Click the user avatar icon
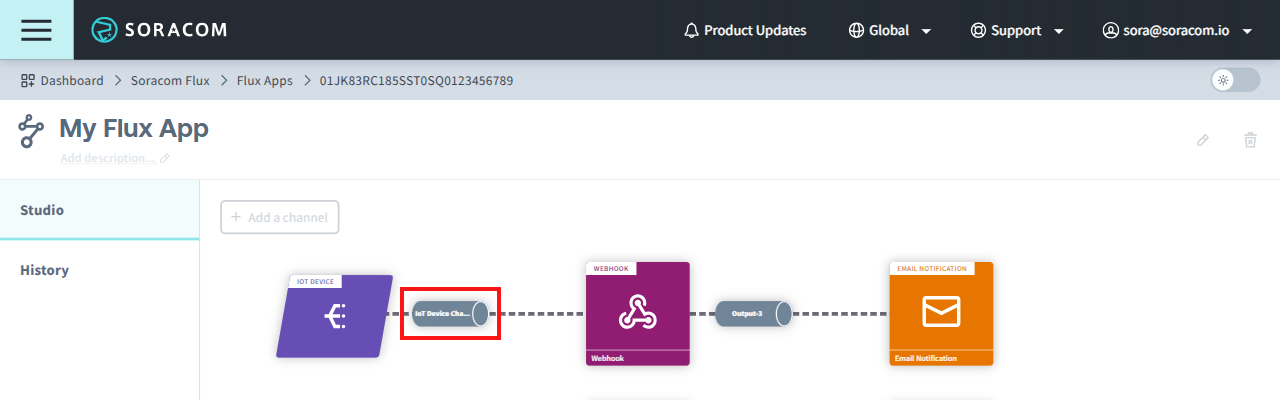This screenshot has width=1280, height=400. (x=1110, y=30)
